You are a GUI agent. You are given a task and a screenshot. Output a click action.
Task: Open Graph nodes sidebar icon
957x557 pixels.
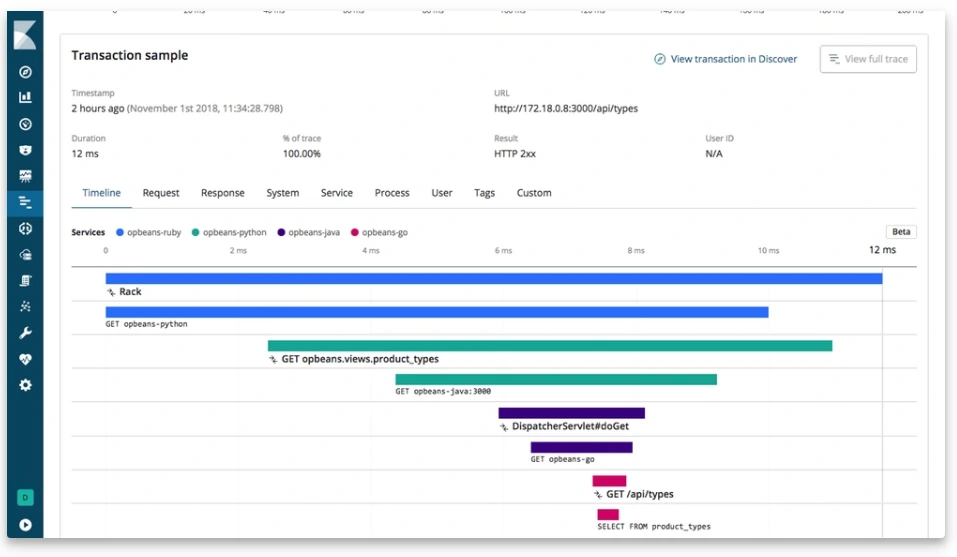point(25,307)
